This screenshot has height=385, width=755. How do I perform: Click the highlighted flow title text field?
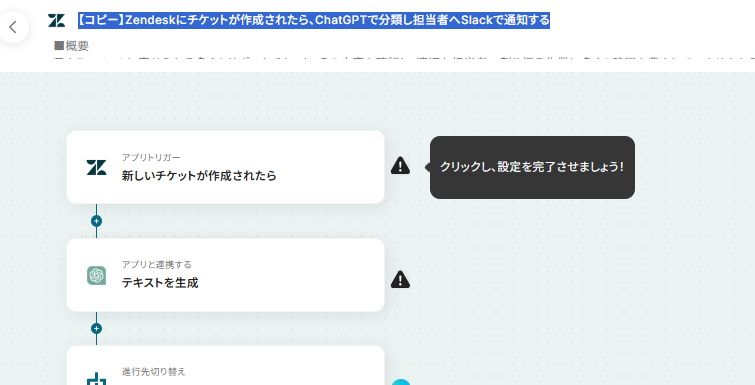point(314,20)
